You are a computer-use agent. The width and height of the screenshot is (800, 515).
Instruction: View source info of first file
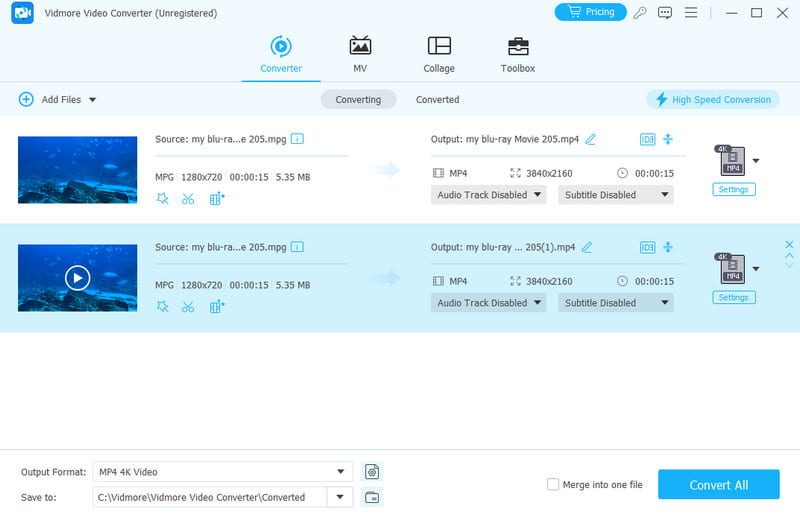(297, 139)
